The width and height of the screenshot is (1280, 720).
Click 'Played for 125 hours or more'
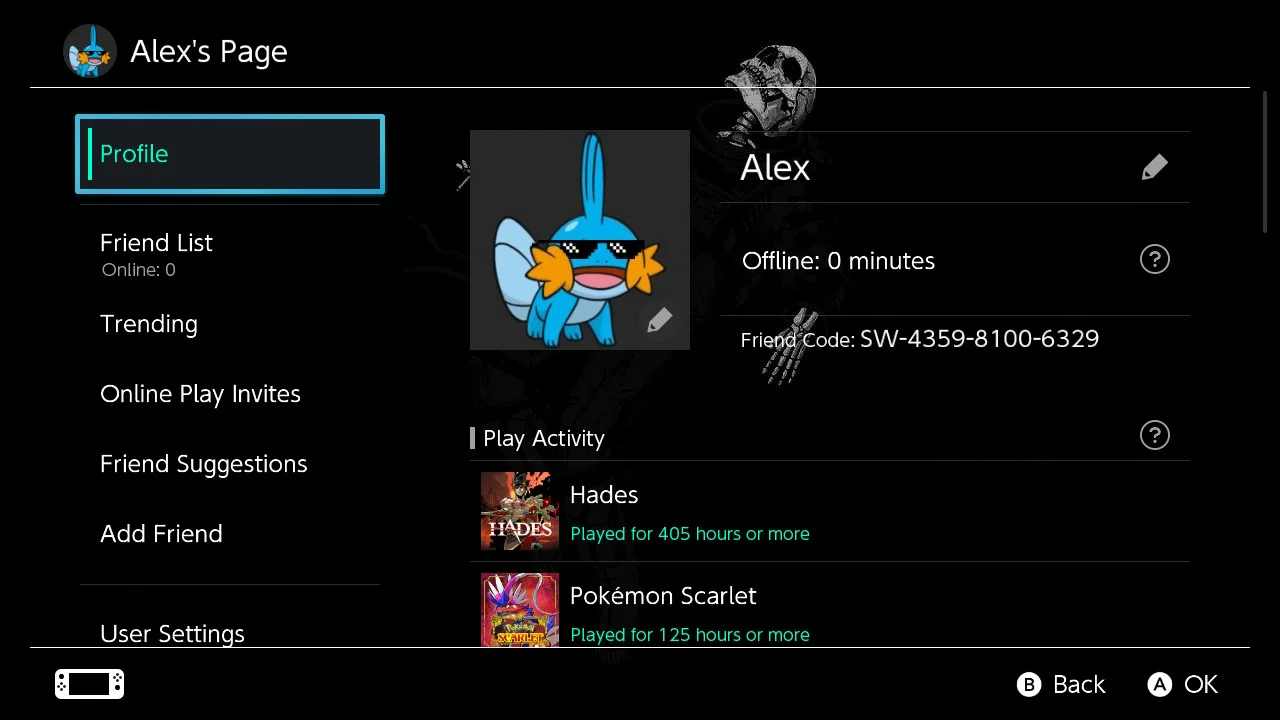(x=690, y=635)
